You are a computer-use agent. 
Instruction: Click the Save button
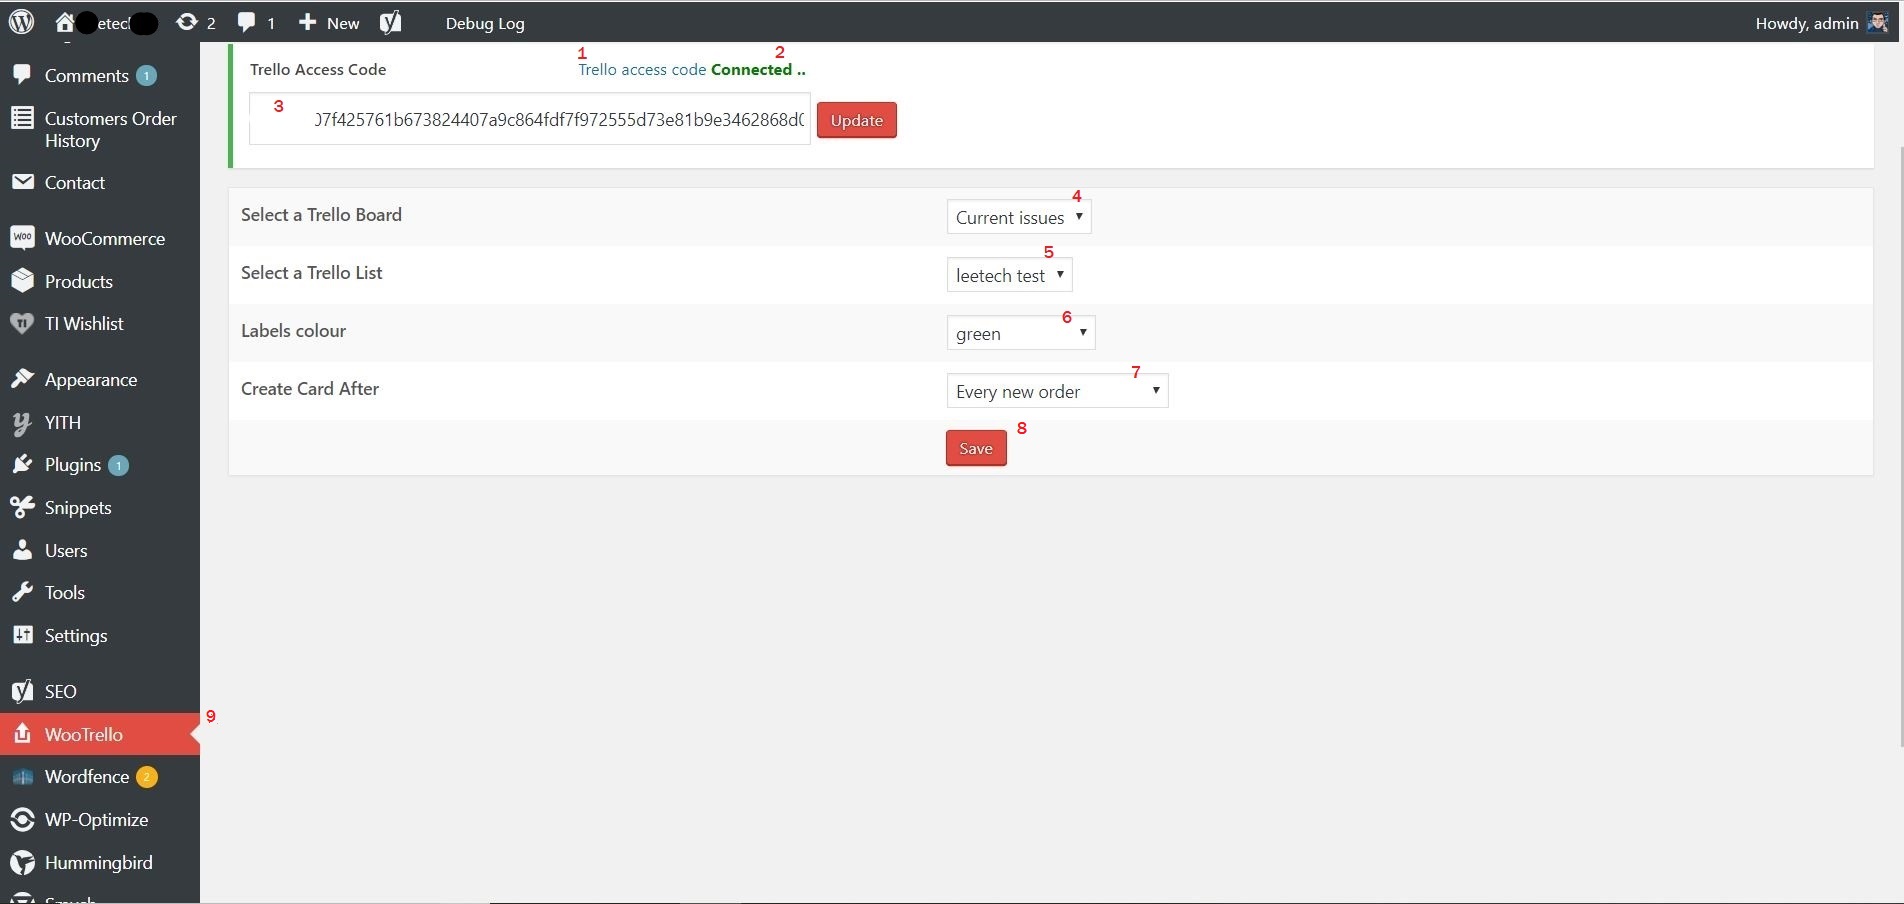(976, 448)
